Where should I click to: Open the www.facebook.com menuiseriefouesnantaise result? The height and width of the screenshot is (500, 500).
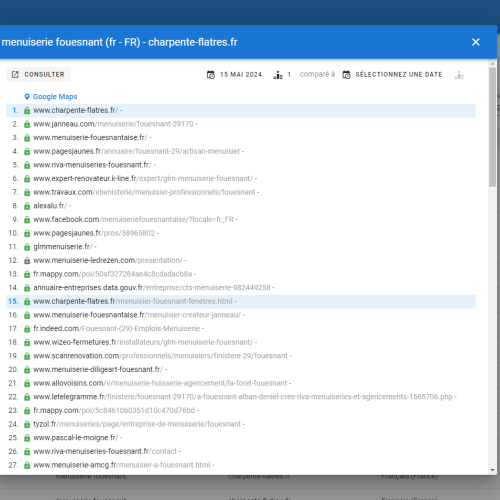(x=133, y=220)
